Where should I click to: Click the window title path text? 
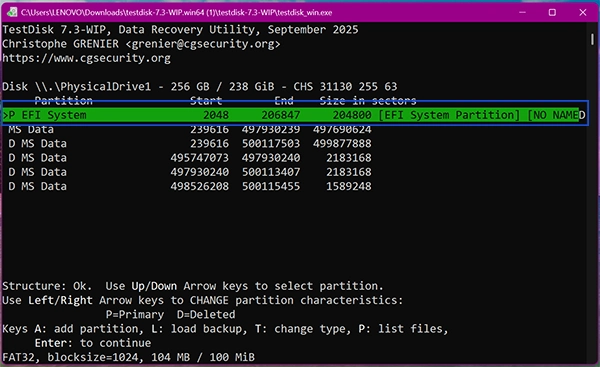click(x=176, y=12)
